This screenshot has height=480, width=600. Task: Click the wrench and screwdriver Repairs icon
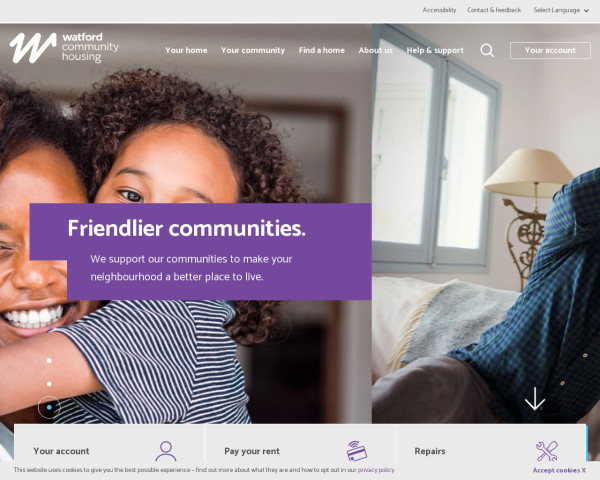point(547,451)
